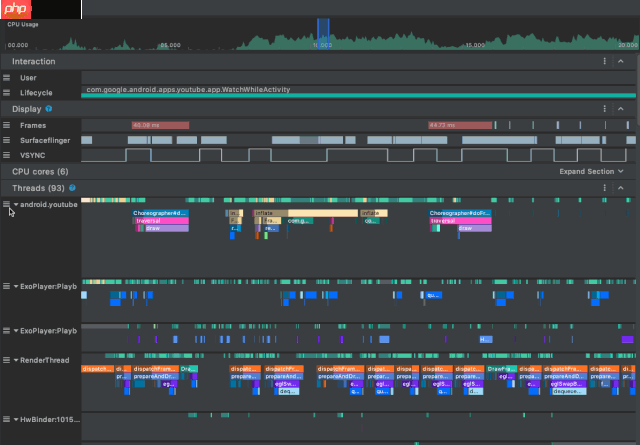Collapse the Threads section
Viewport: 640px width, 445px height.
(x=621, y=188)
